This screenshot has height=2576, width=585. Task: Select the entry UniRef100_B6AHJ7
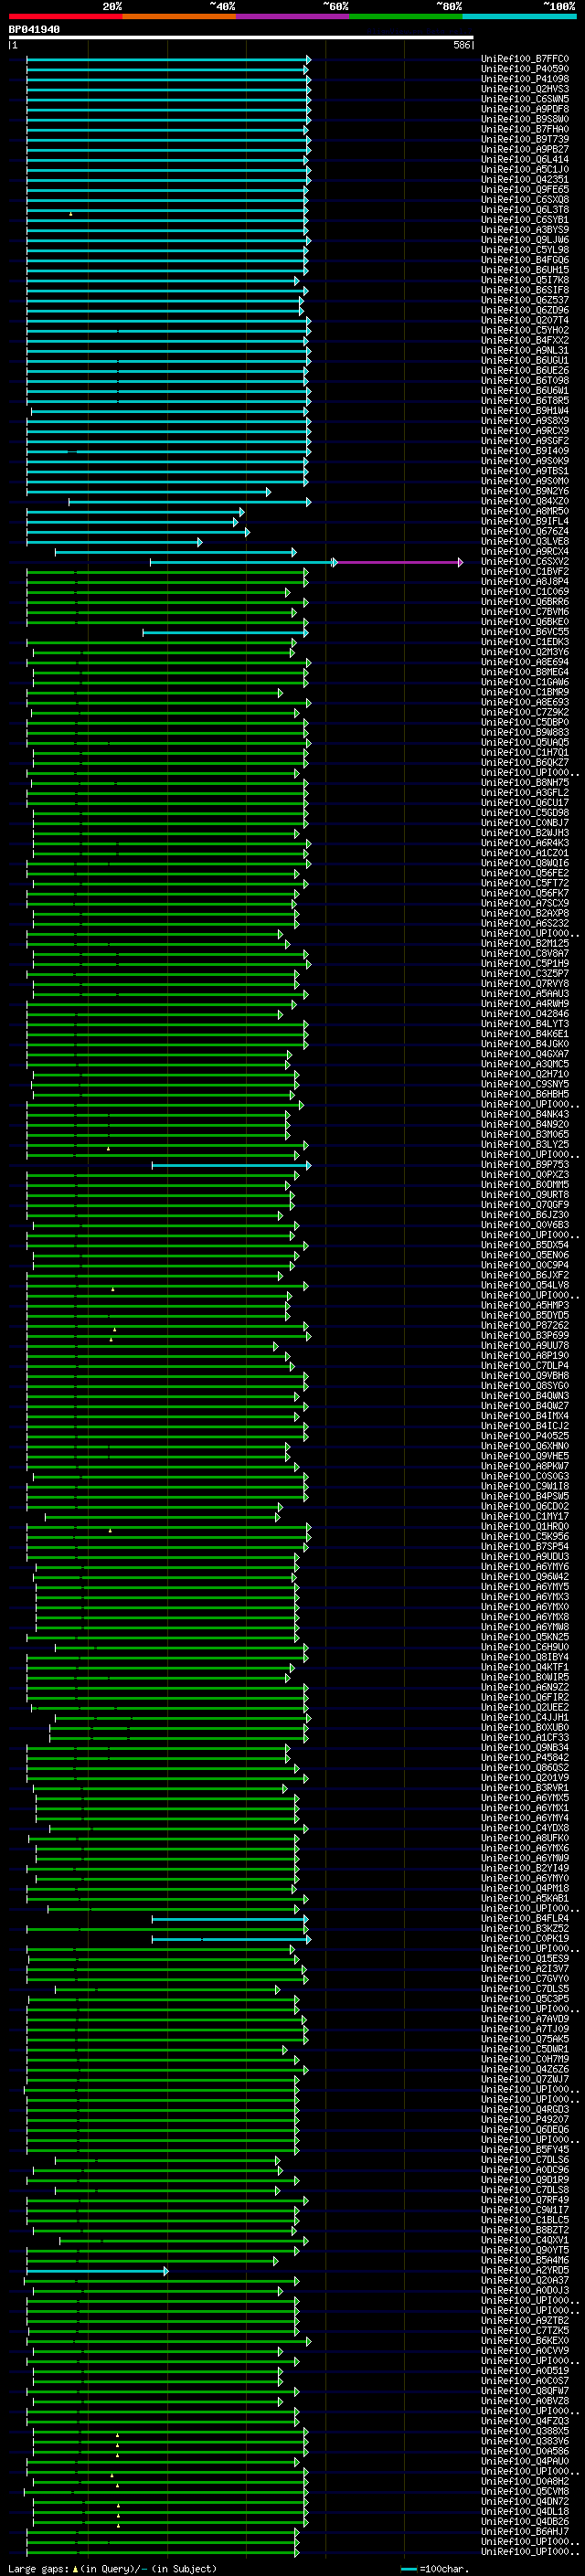[525, 2532]
